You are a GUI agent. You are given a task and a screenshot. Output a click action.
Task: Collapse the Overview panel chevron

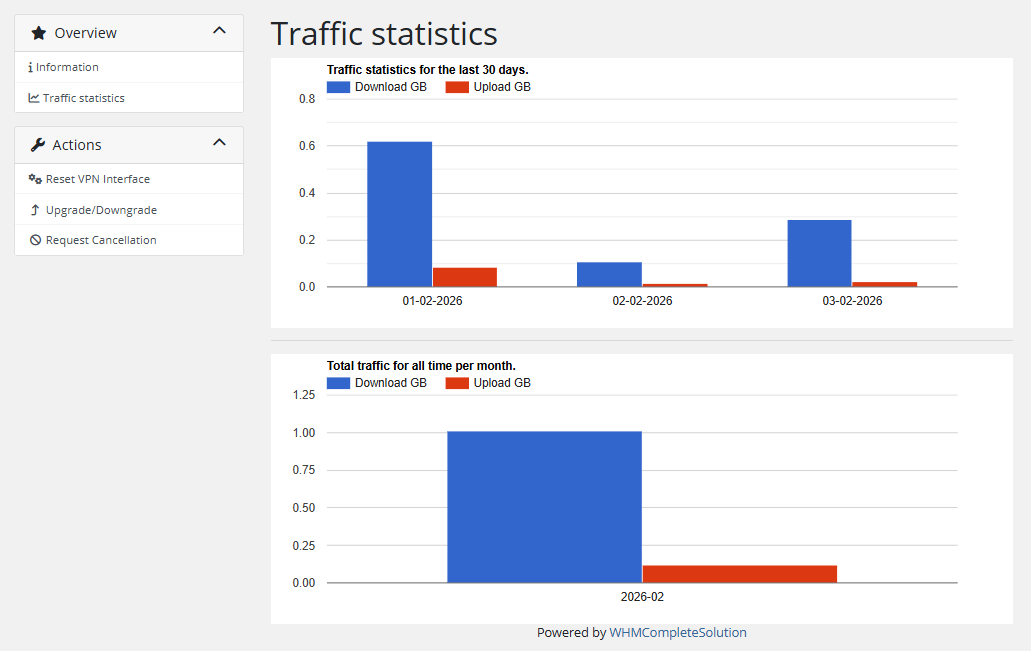pos(220,32)
